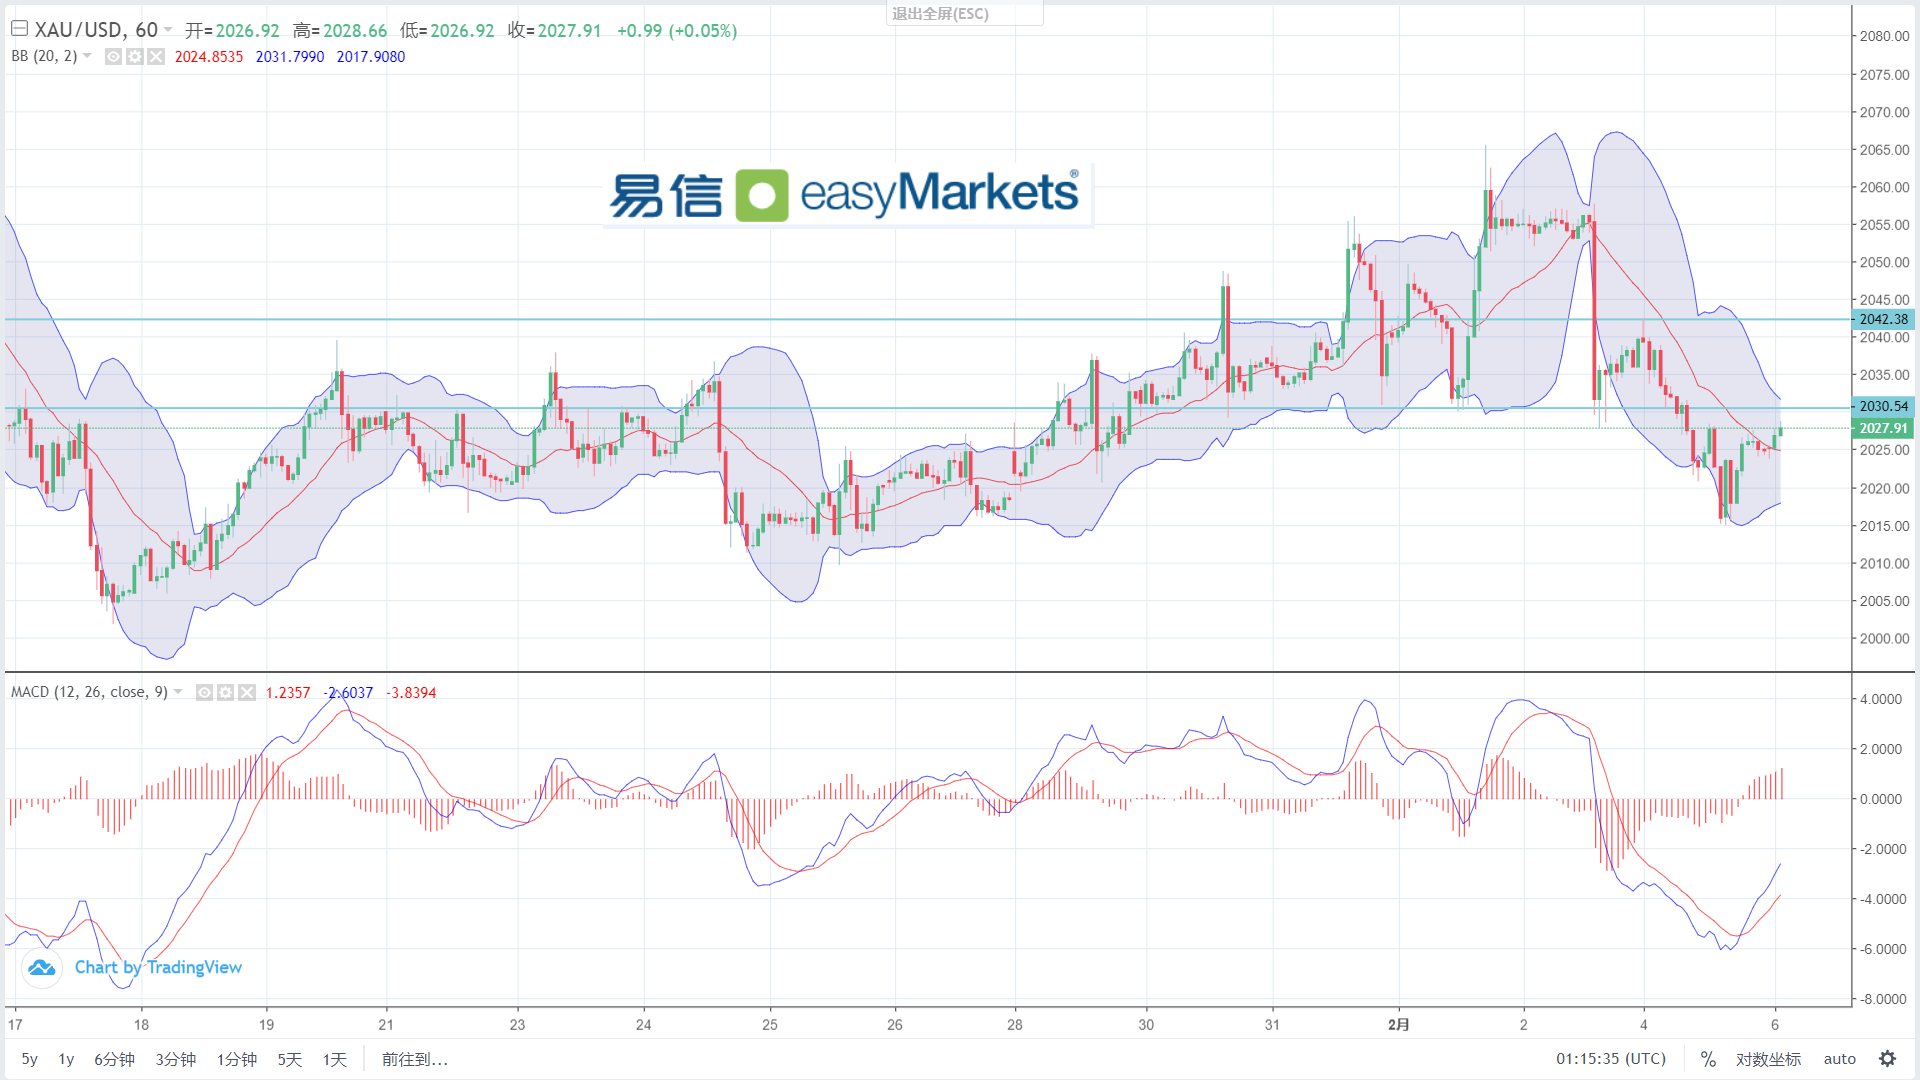Click the XAU/USD, 60 symbol title
Viewport: 1920px width, 1080px height.
click(97, 30)
